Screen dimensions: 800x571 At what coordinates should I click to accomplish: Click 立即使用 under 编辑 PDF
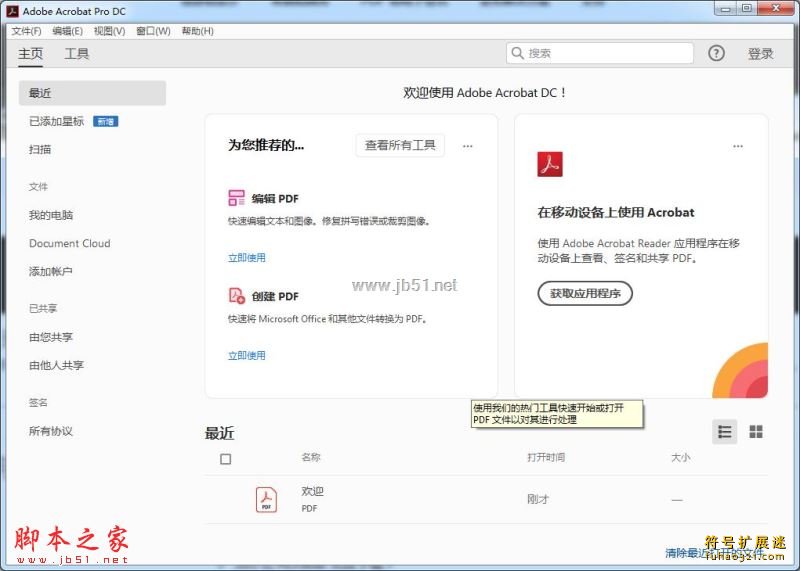click(246, 258)
